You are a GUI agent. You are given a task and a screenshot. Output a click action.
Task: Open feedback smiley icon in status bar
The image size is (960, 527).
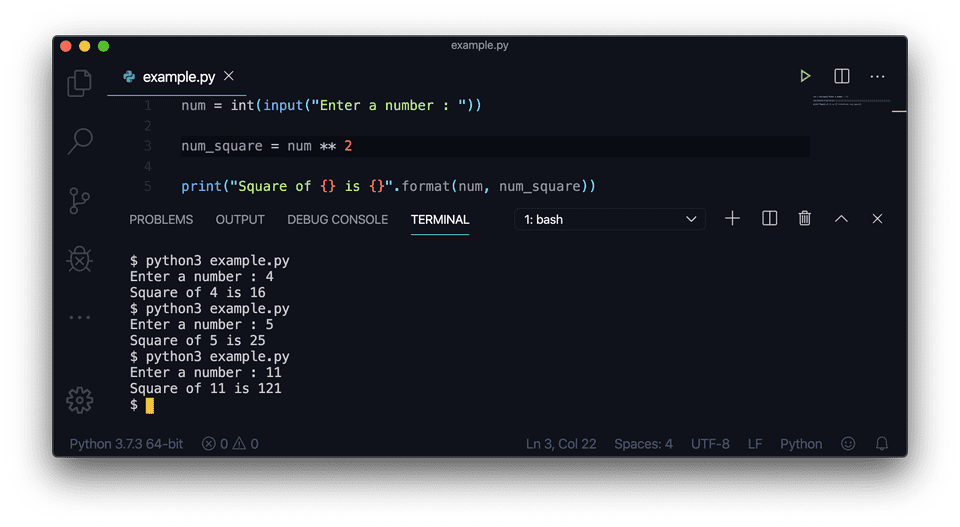point(848,444)
